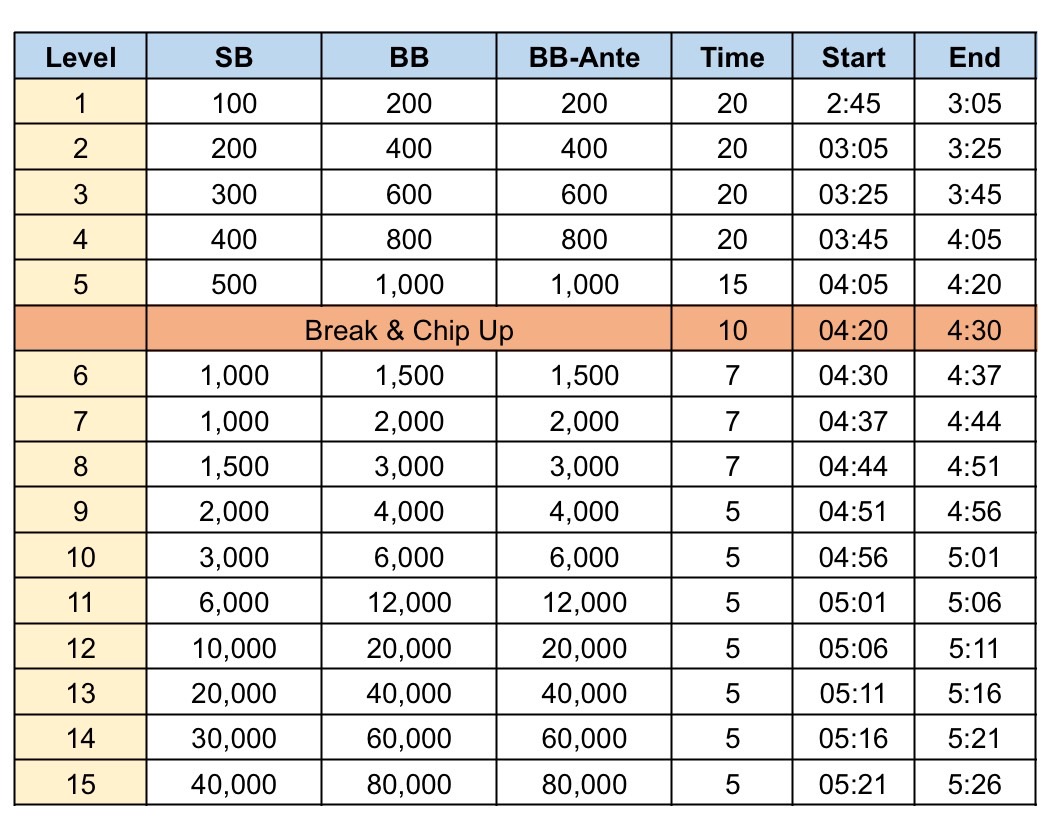Select the Level 15 row number cell
This screenshot has height=822, width=1054.
tap(81, 785)
